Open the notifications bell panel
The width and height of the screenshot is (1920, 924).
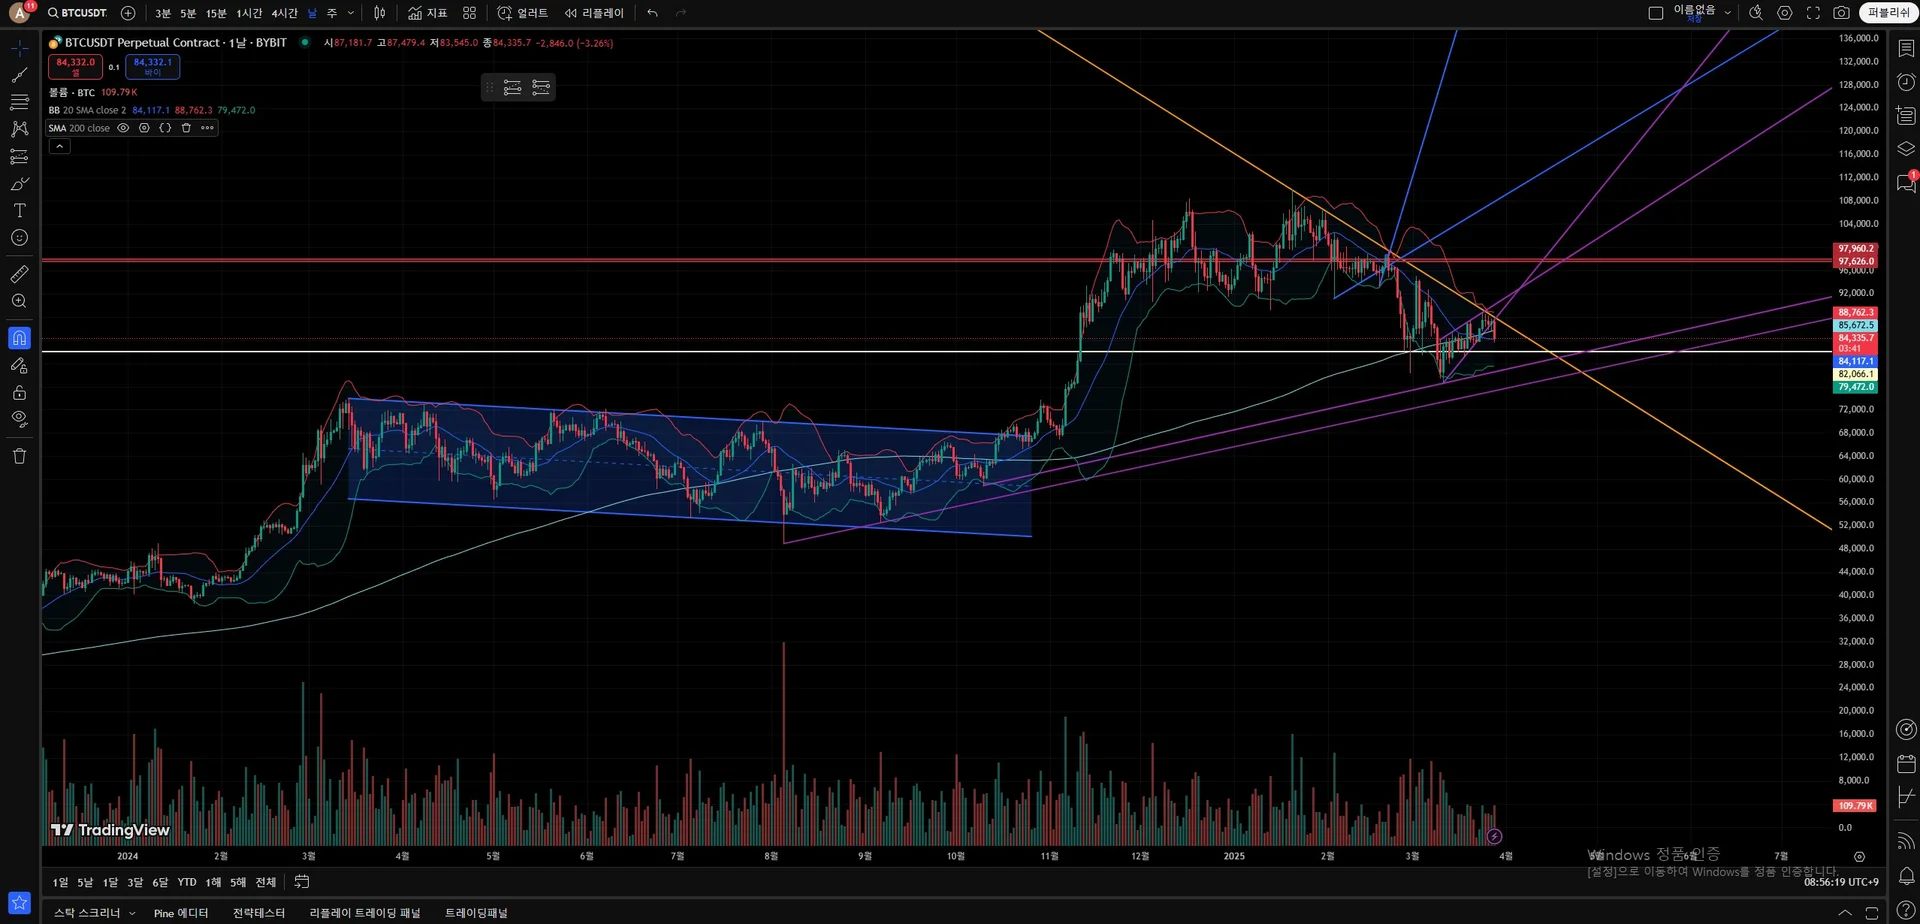1906,875
